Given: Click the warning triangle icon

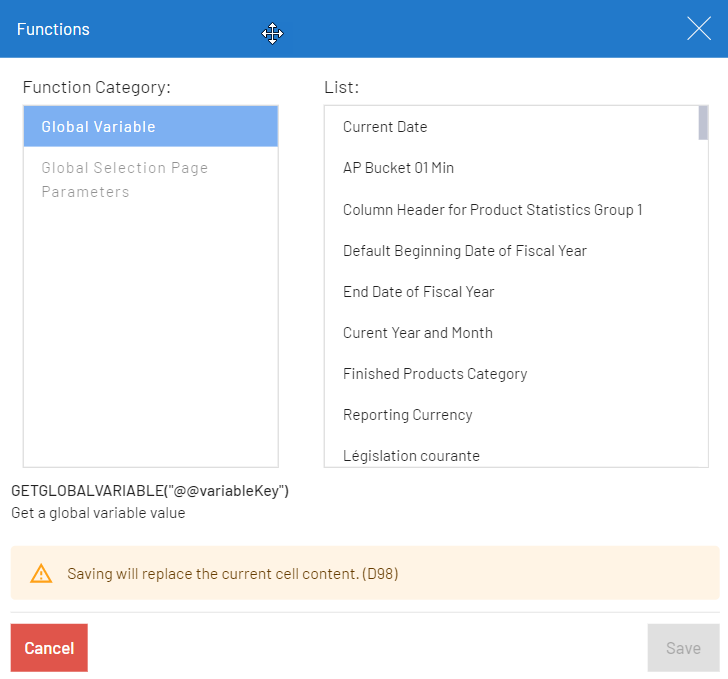Looking at the screenshot, I should pyautogui.click(x=41, y=574).
